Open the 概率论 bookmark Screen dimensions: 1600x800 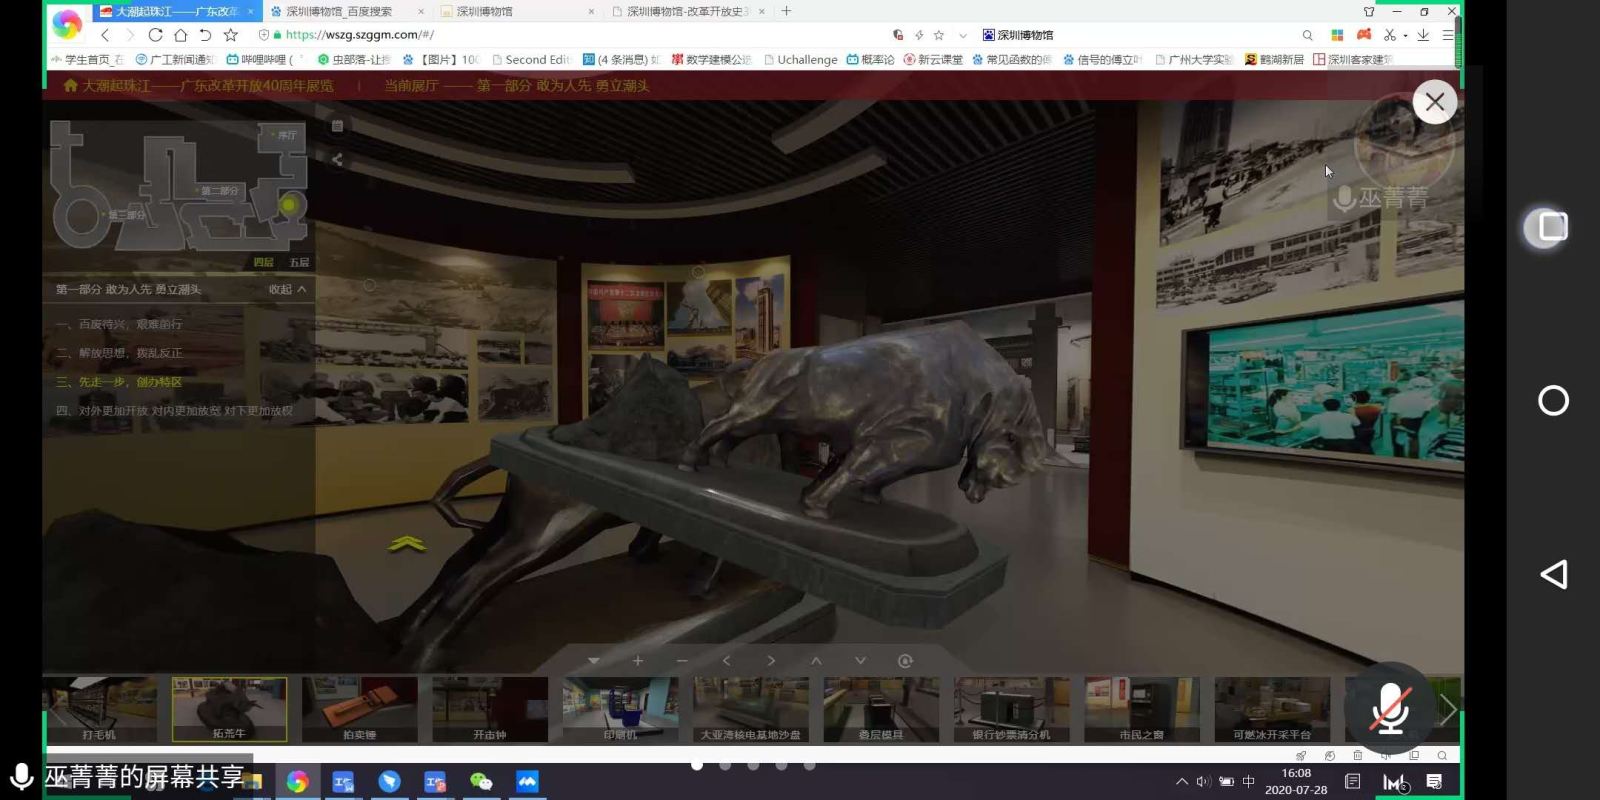(x=870, y=59)
